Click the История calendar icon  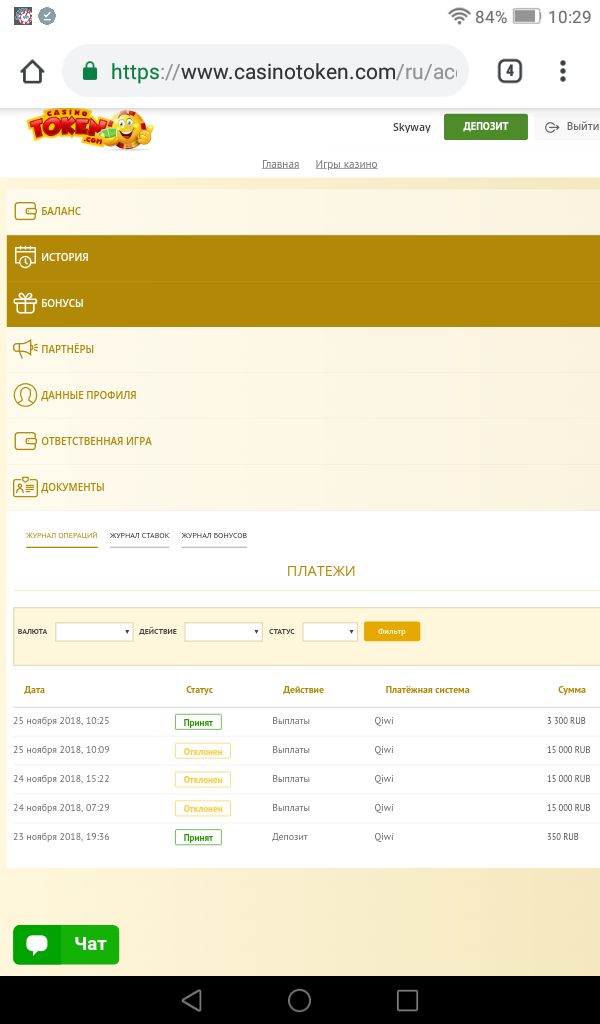(25, 257)
